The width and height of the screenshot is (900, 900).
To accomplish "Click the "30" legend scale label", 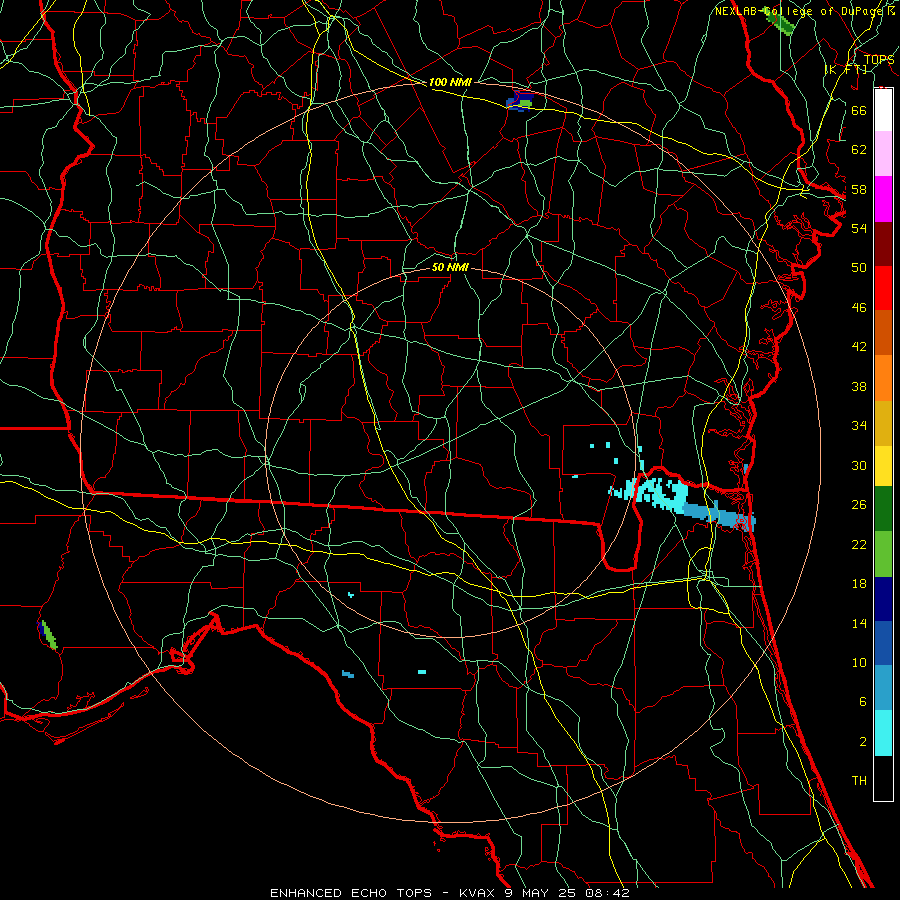I will point(859,465).
